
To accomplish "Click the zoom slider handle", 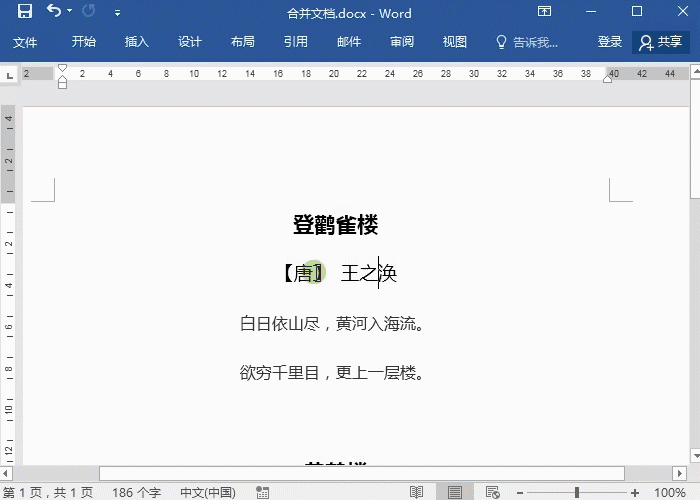I will click(577, 492).
